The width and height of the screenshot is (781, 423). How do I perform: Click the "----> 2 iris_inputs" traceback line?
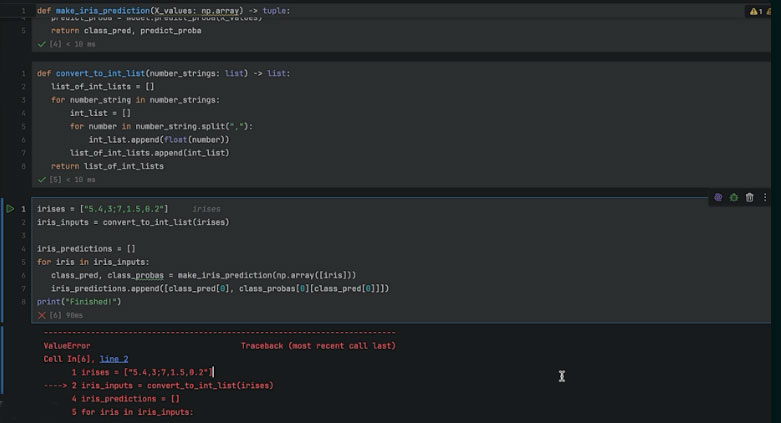pyautogui.click(x=158, y=385)
